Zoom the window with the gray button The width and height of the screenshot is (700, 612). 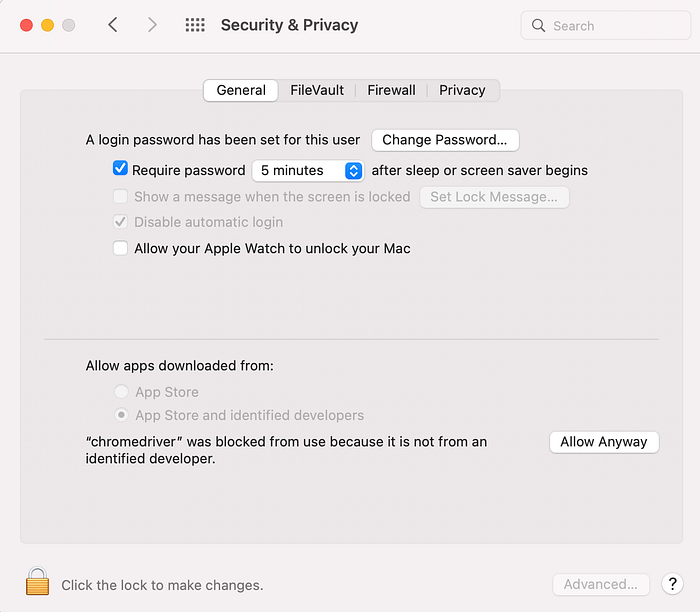coord(68,25)
